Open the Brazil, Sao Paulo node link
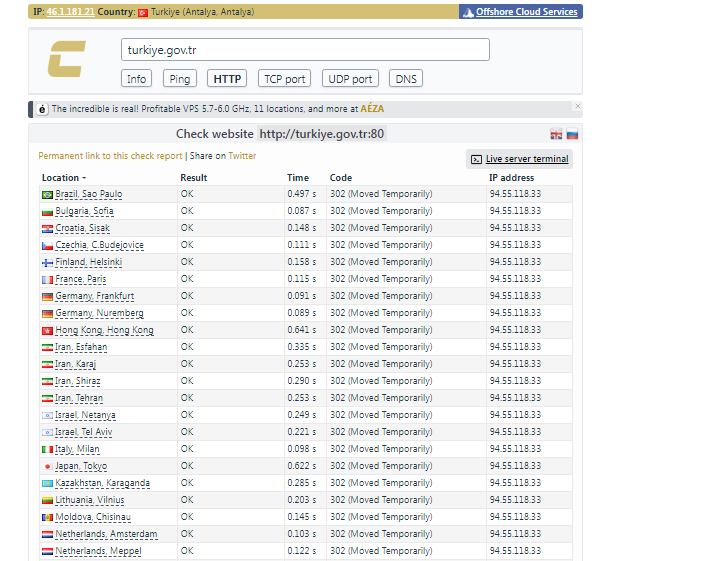The width and height of the screenshot is (705, 561). 89,194
